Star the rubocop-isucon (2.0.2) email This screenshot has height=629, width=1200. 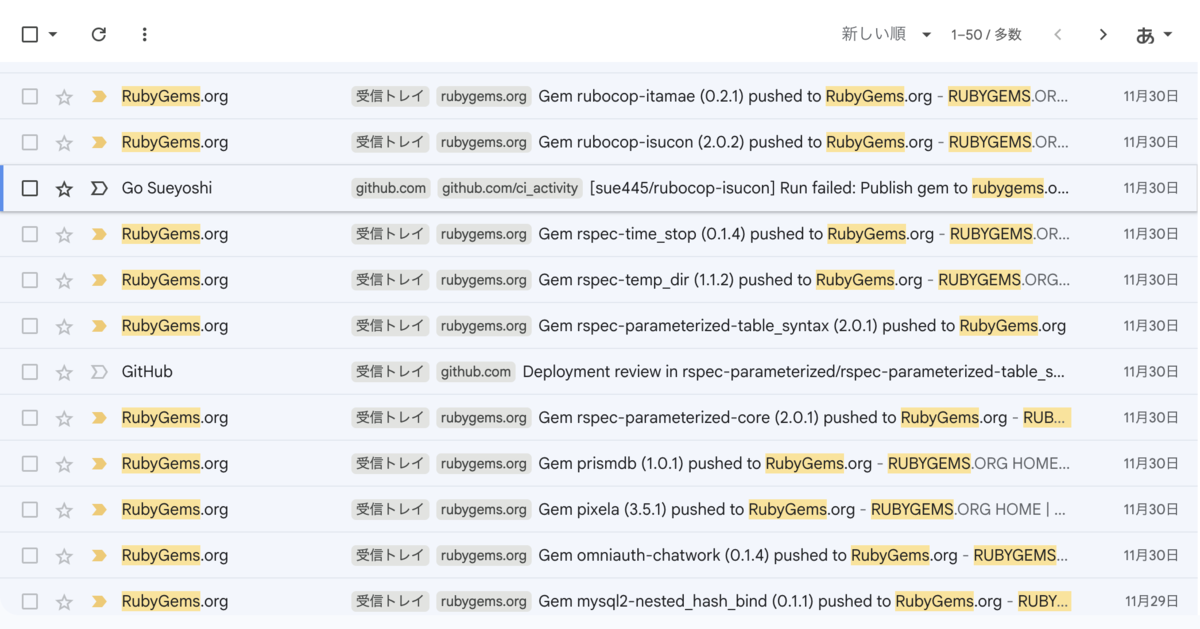(x=64, y=143)
